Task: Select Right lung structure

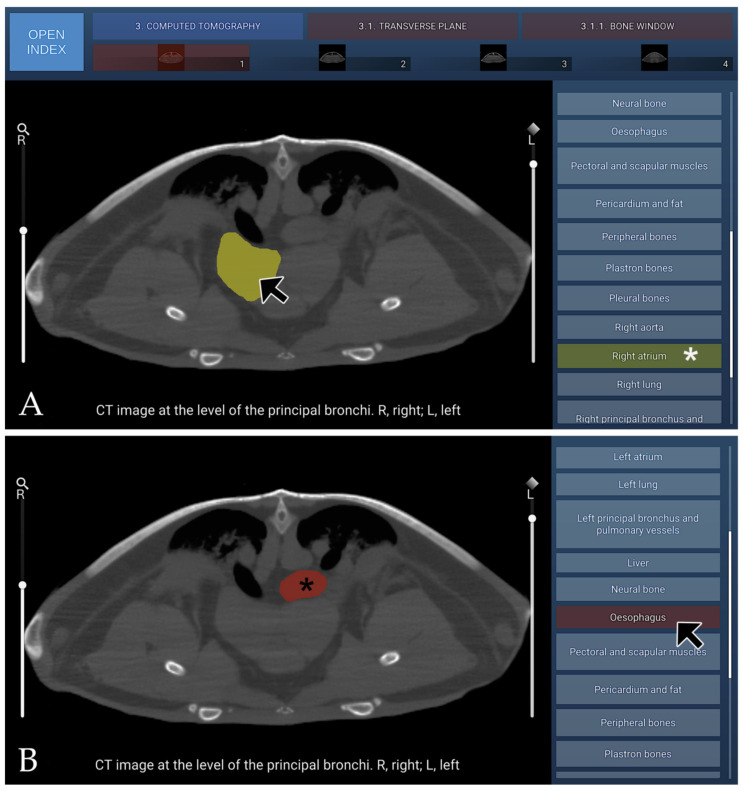Action: 639,385
